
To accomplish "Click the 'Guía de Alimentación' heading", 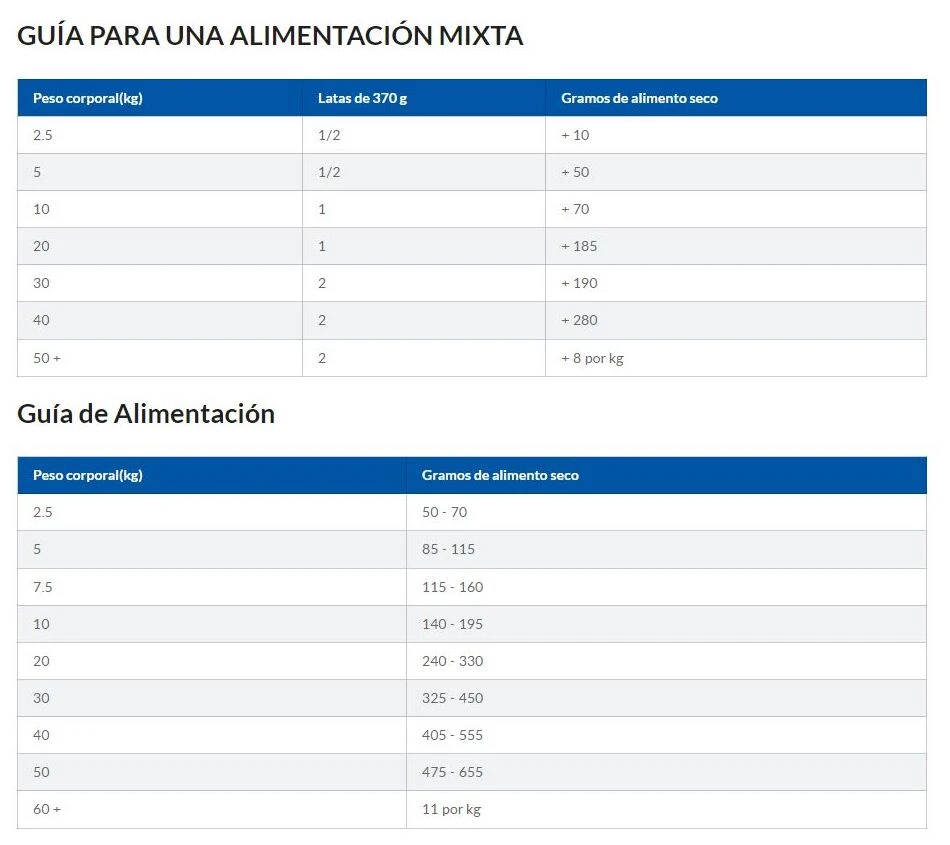I will (146, 414).
